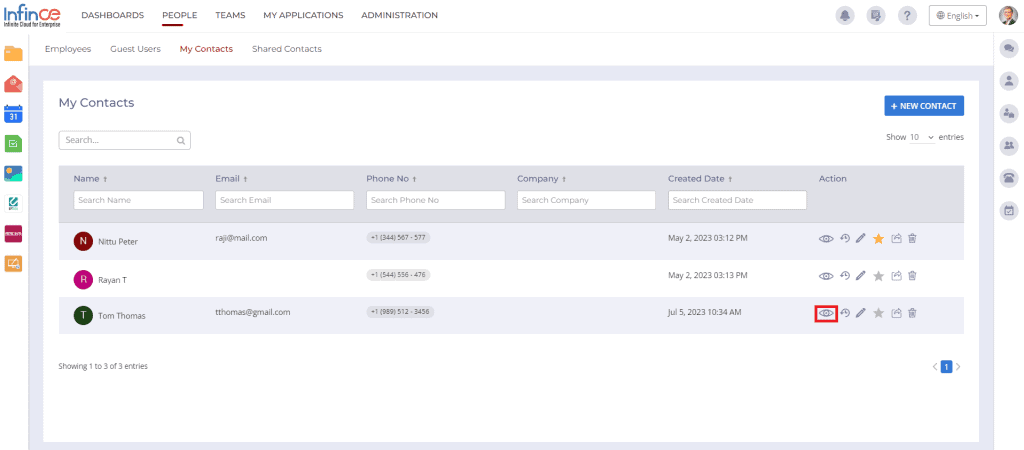Viewport: 1024px width, 450px height.
Task: Open the help question mark icon
Action: point(907,16)
